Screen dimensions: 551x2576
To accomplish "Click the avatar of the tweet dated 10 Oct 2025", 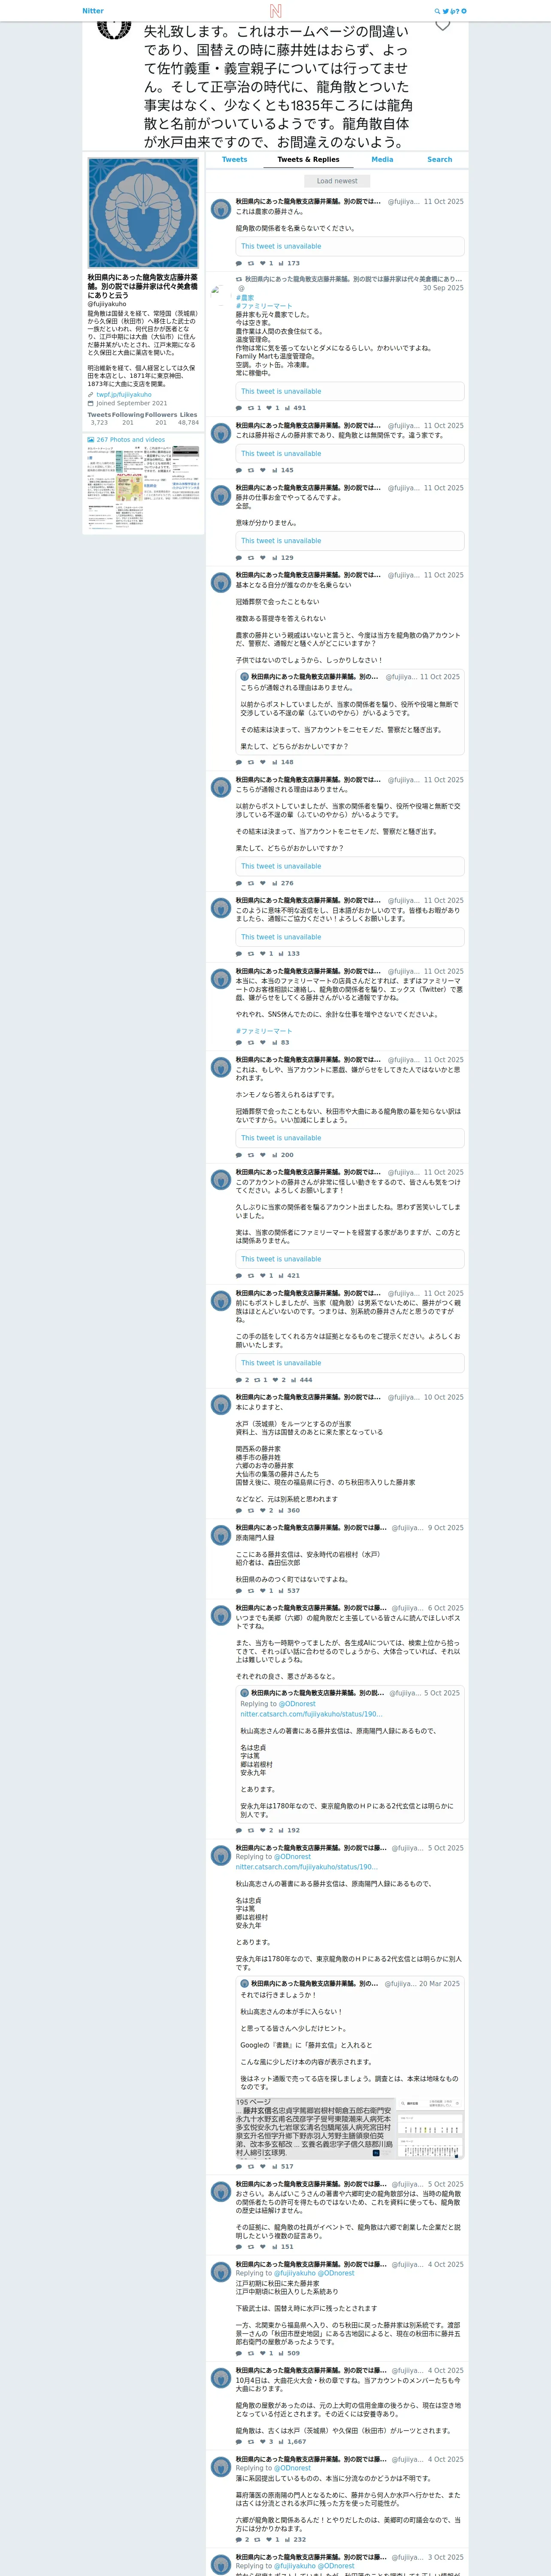I will (221, 1405).
